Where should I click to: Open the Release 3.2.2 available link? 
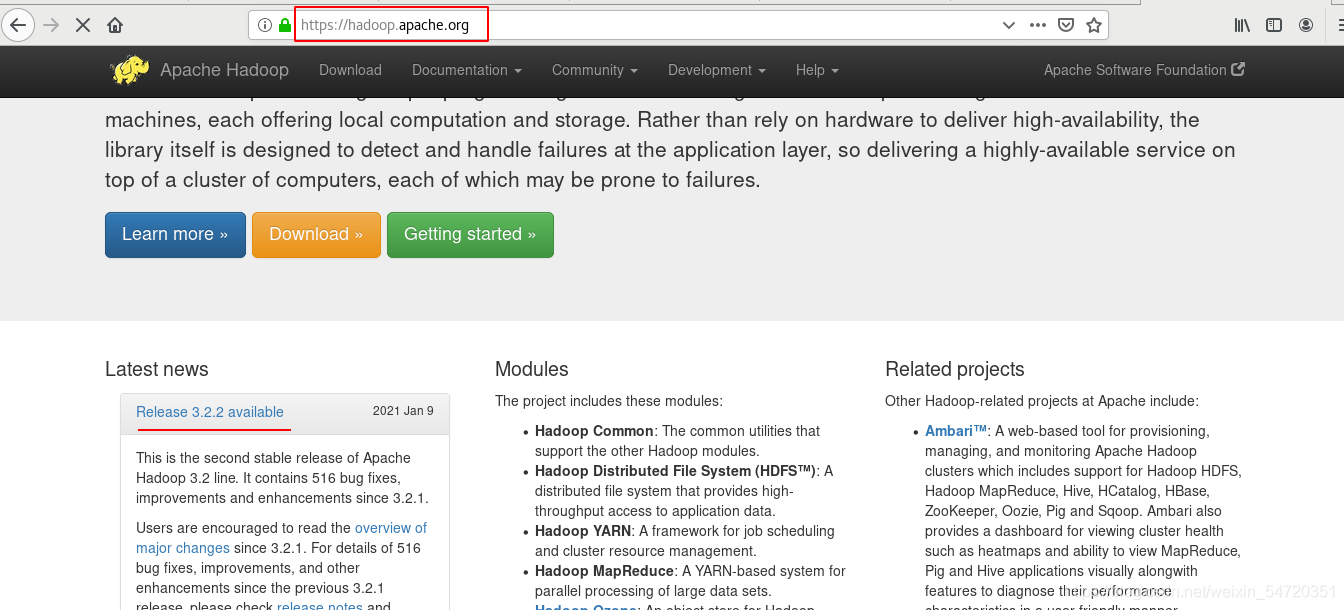tap(210, 412)
